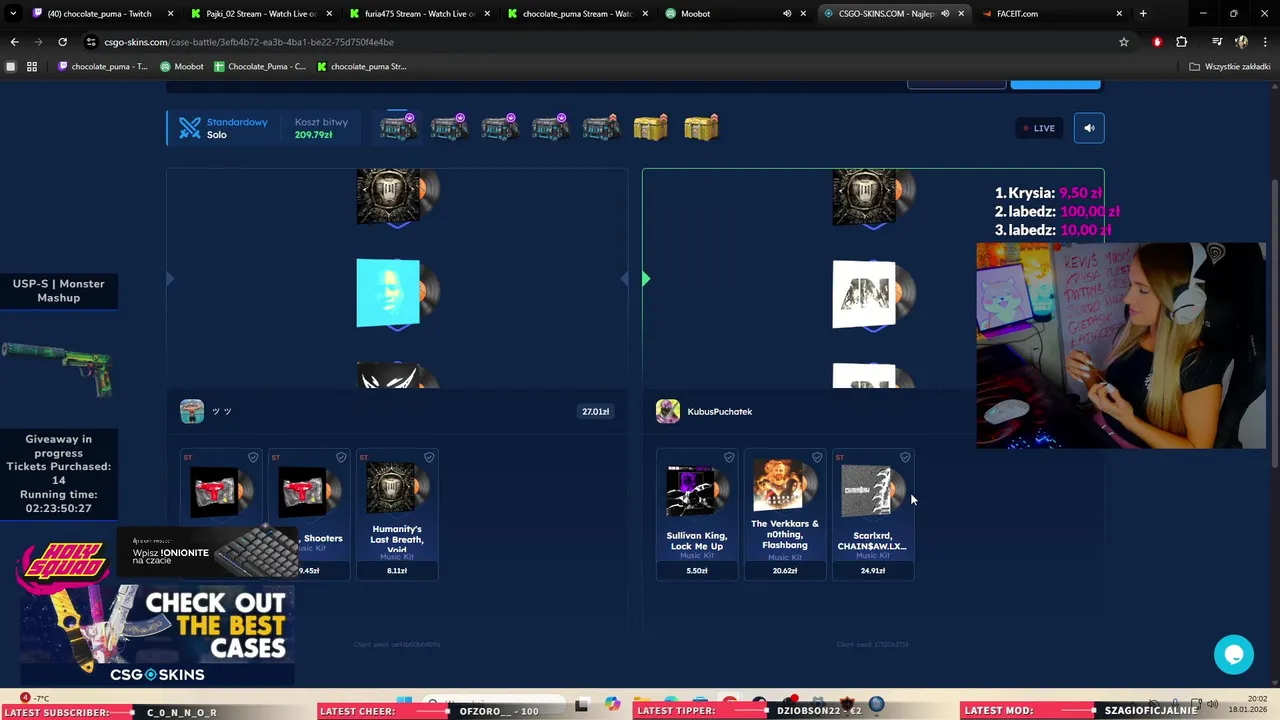The image size is (1280, 720).
Task: Select the first dark case with purple badge
Action: 398,128
